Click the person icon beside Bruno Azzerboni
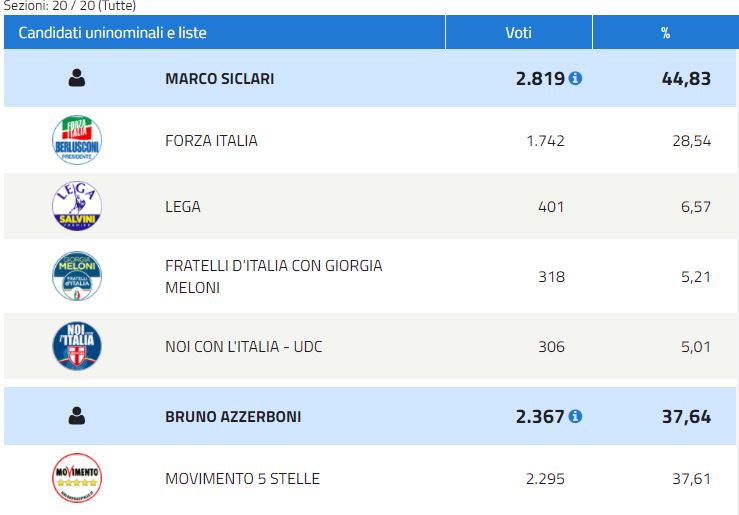The image size is (739, 515). click(x=77, y=416)
